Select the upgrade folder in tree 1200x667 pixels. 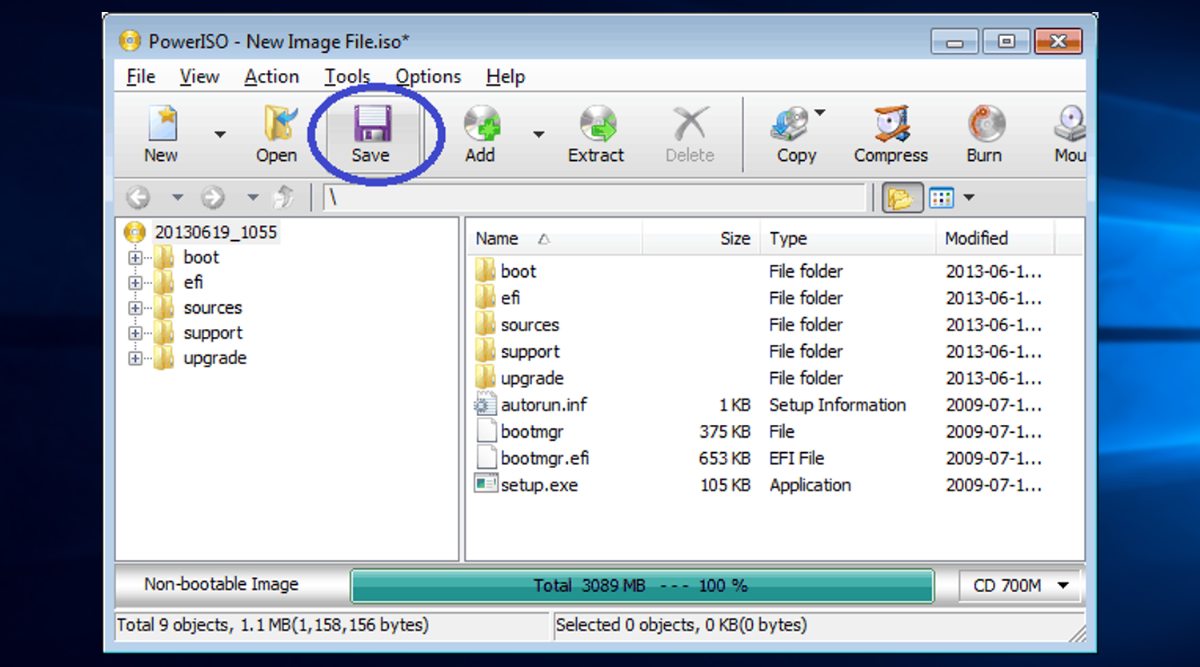tap(214, 357)
